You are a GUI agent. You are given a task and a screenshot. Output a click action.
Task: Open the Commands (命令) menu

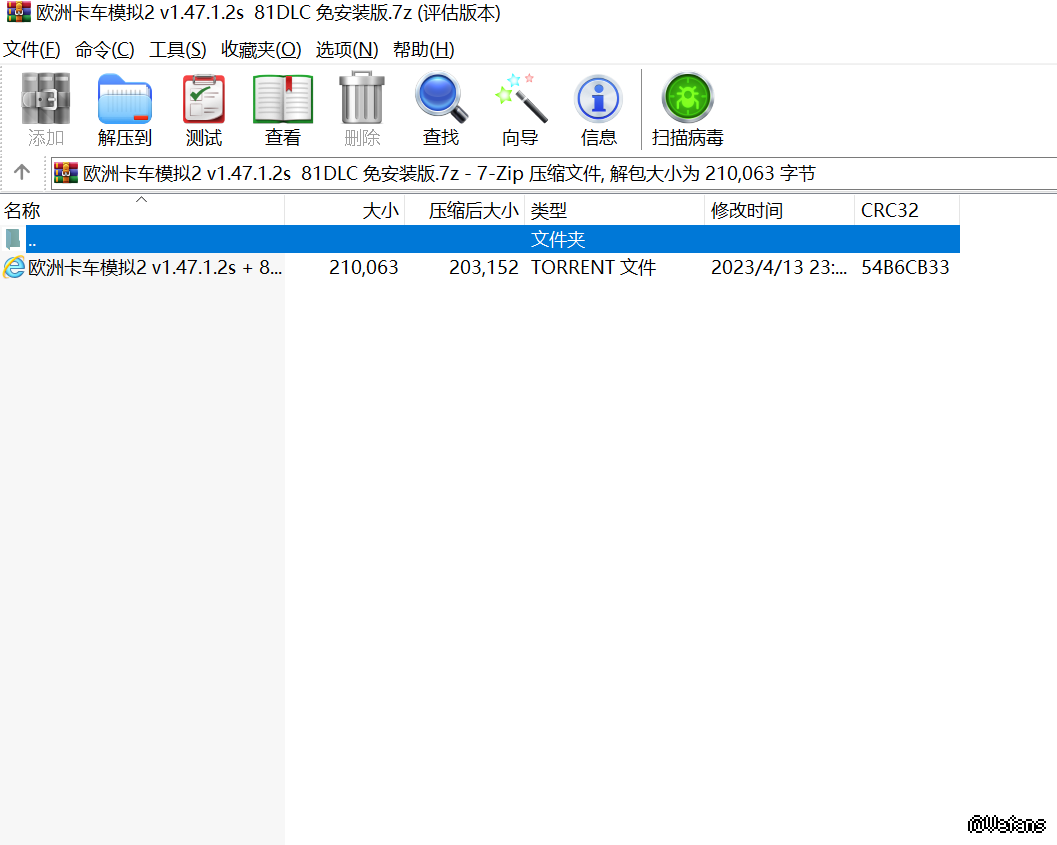(x=105, y=49)
